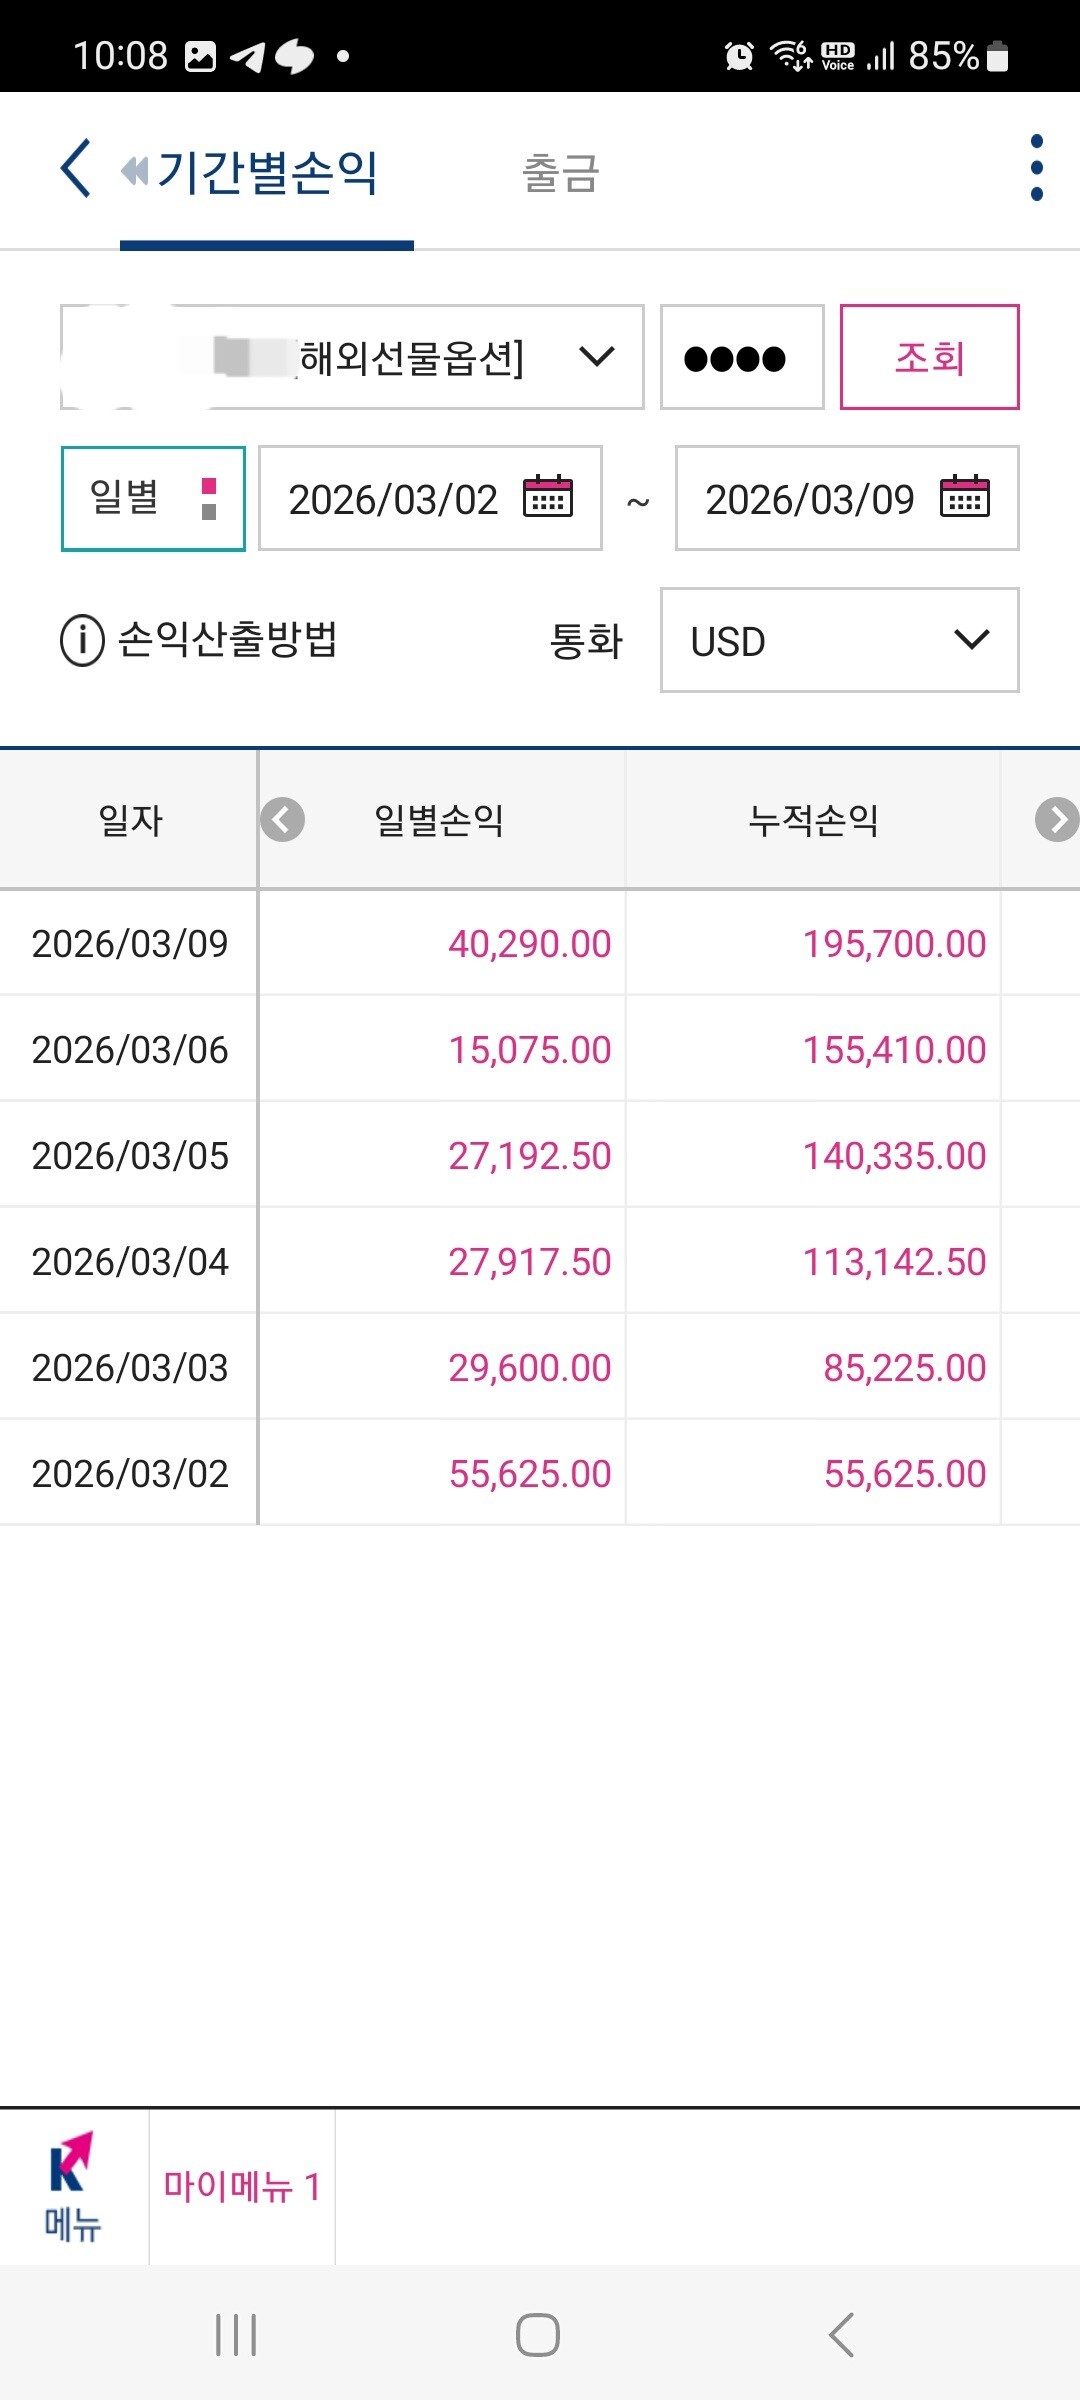
Task: Select the 기간별손익 tab
Action: point(267,172)
